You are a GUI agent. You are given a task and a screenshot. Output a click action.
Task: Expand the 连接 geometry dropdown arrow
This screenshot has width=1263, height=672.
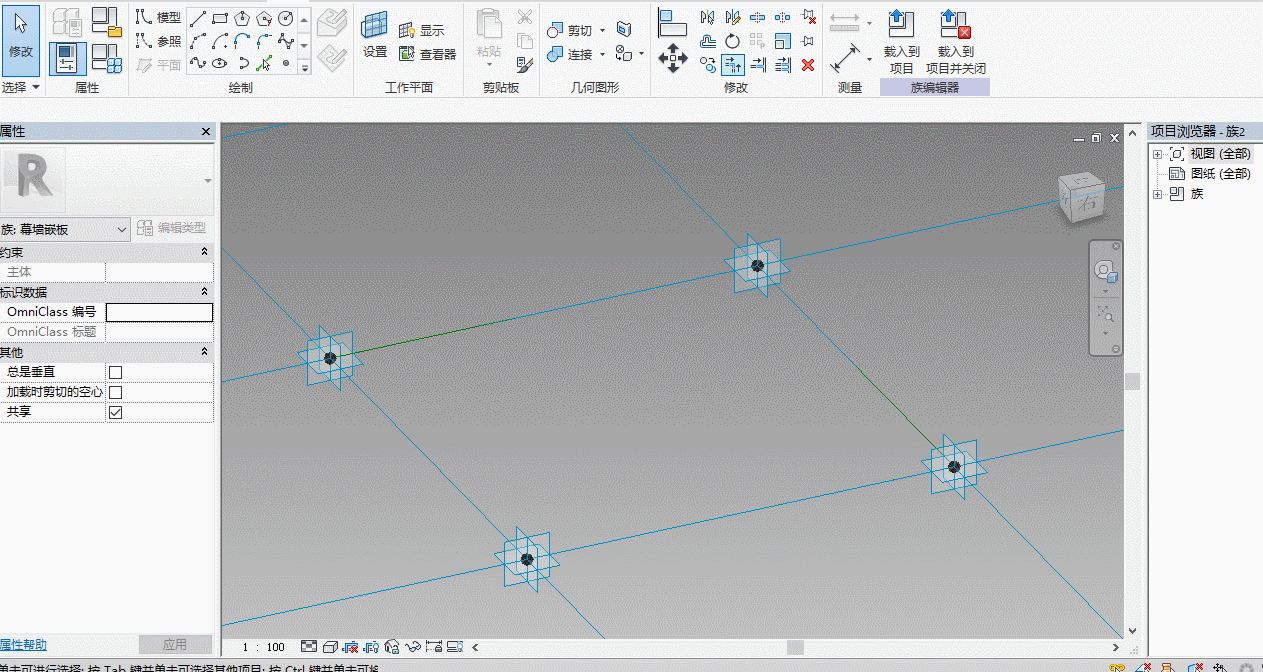[603, 55]
